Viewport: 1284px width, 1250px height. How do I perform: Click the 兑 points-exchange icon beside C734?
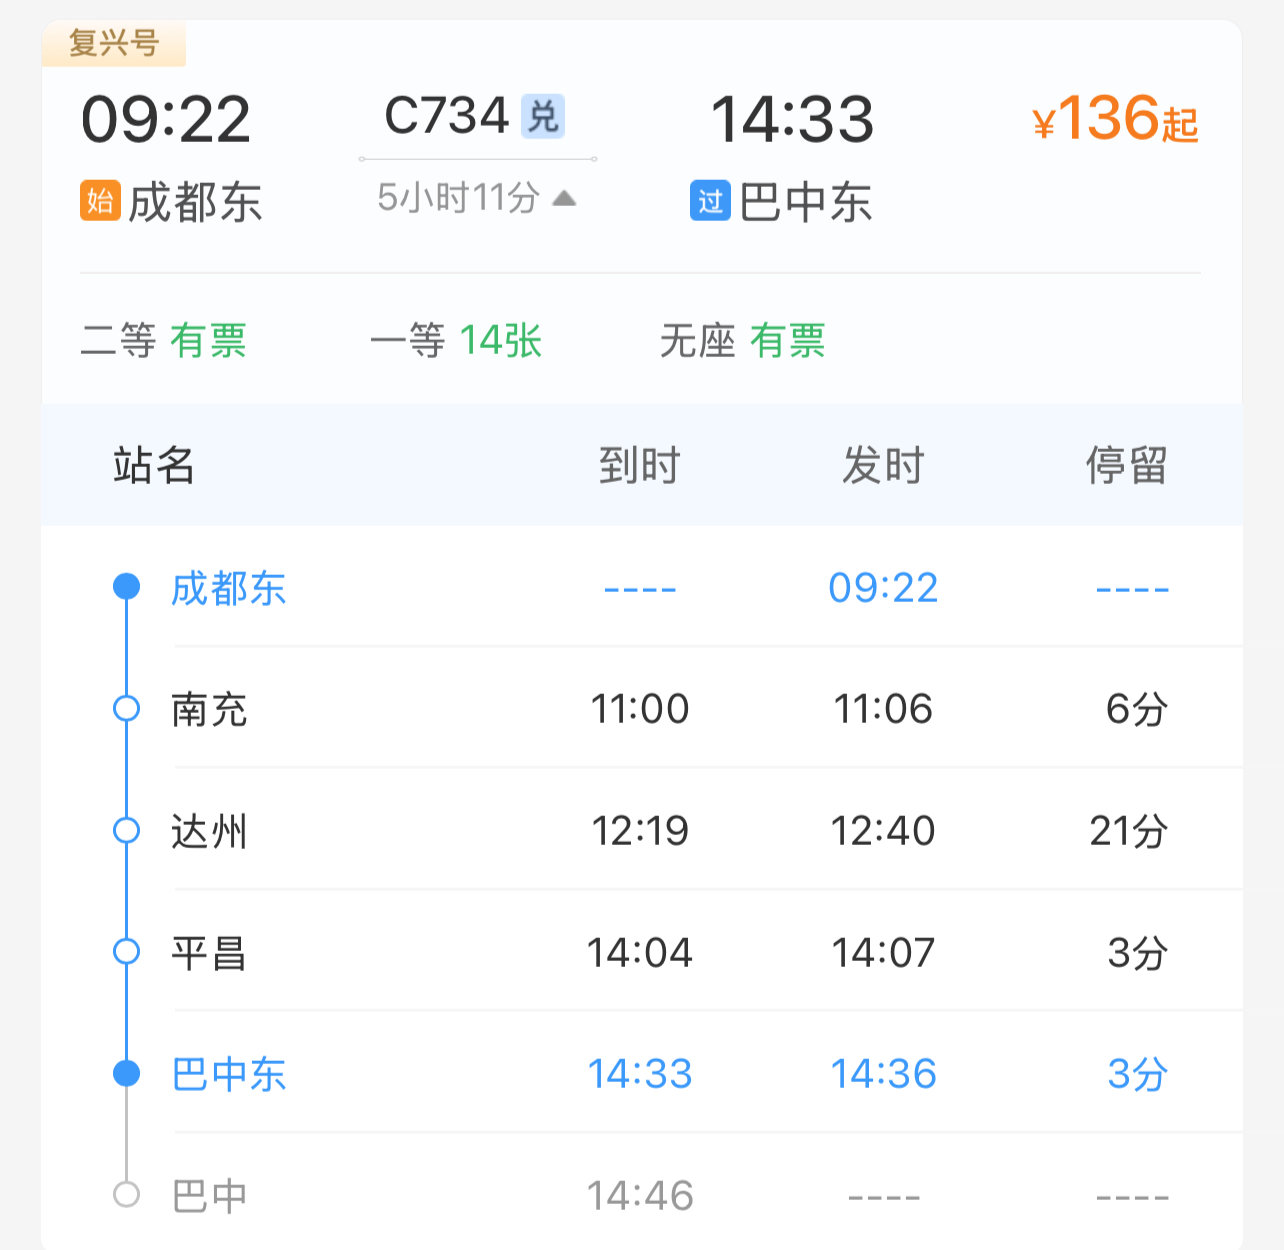coord(543,116)
